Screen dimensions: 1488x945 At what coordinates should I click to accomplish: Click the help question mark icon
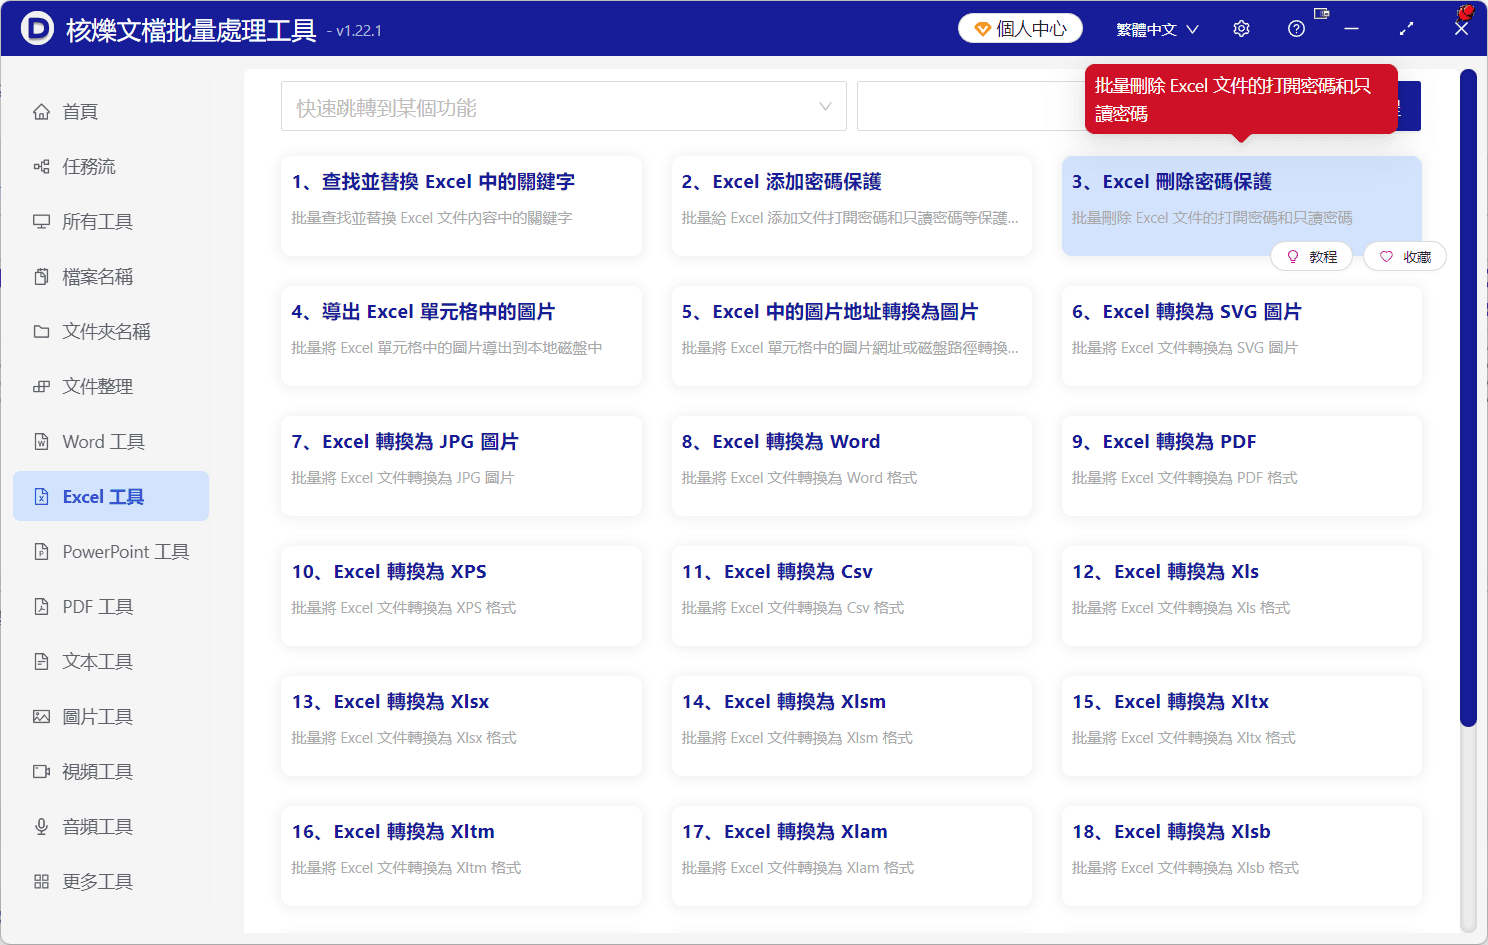(1296, 28)
